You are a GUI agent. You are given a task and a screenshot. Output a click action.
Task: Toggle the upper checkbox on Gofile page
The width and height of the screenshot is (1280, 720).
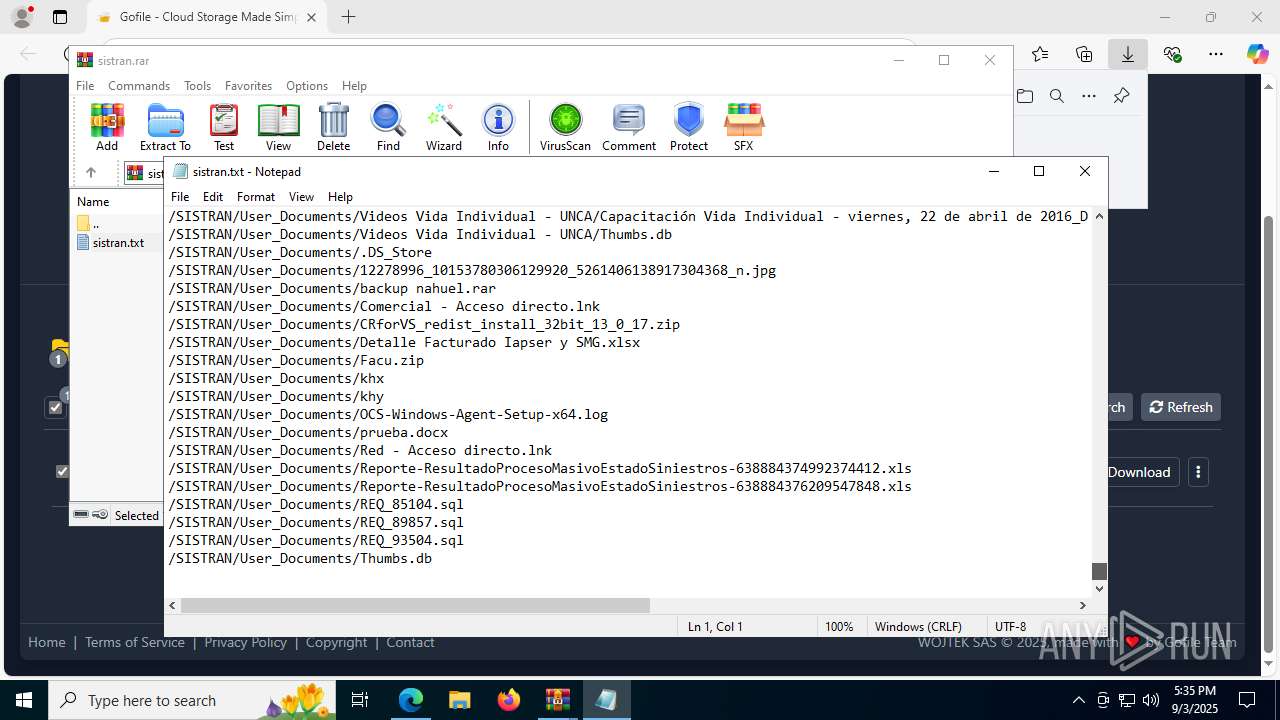[55, 407]
